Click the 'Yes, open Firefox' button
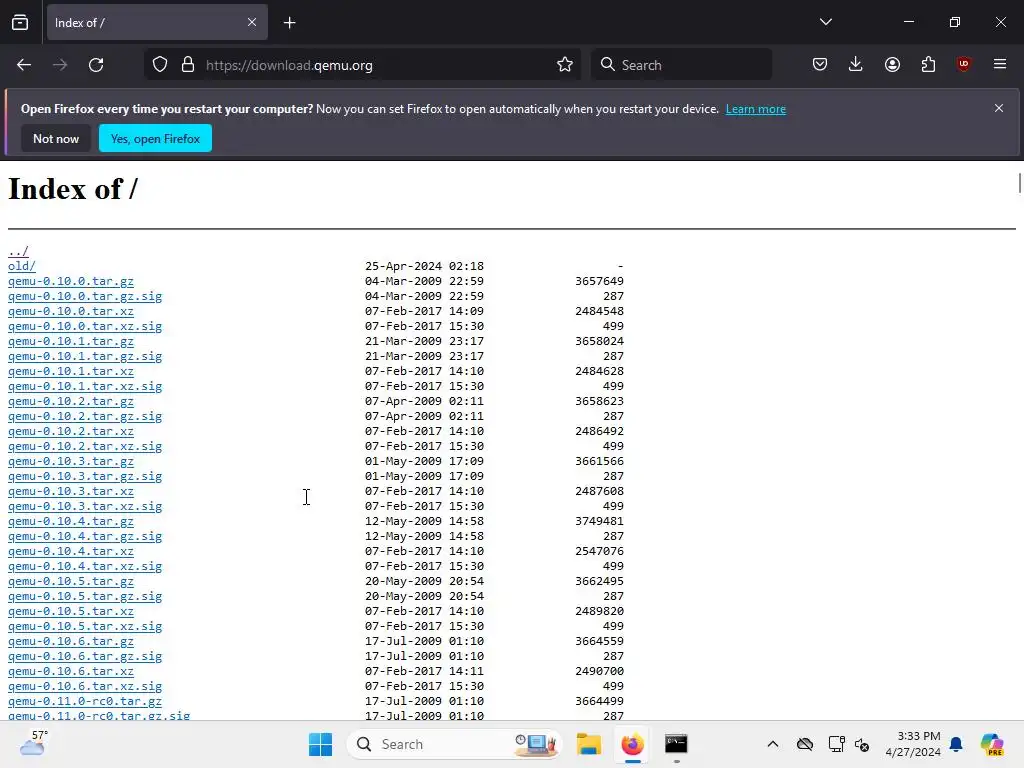Image resolution: width=1024 pixels, height=768 pixels. [x=155, y=138]
